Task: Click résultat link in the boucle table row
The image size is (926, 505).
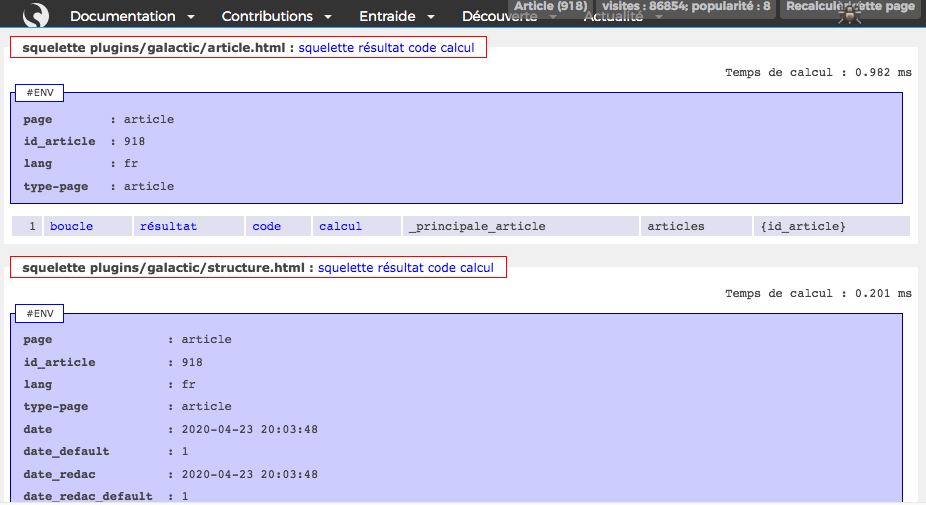Action: coord(168,227)
